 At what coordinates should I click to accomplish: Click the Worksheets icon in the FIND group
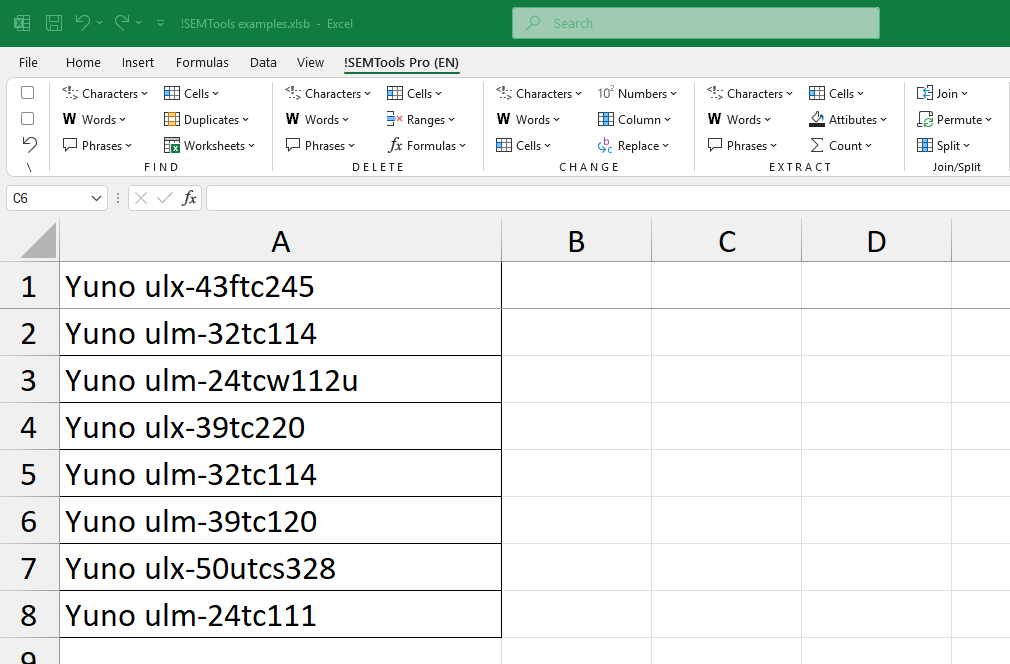(210, 145)
